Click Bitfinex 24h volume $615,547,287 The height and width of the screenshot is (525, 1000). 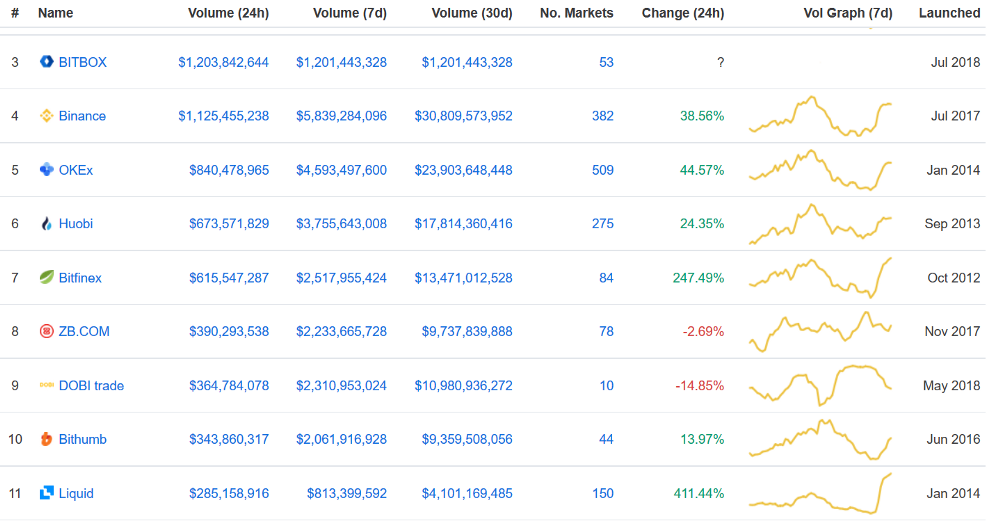pyautogui.click(x=228, y=278)
